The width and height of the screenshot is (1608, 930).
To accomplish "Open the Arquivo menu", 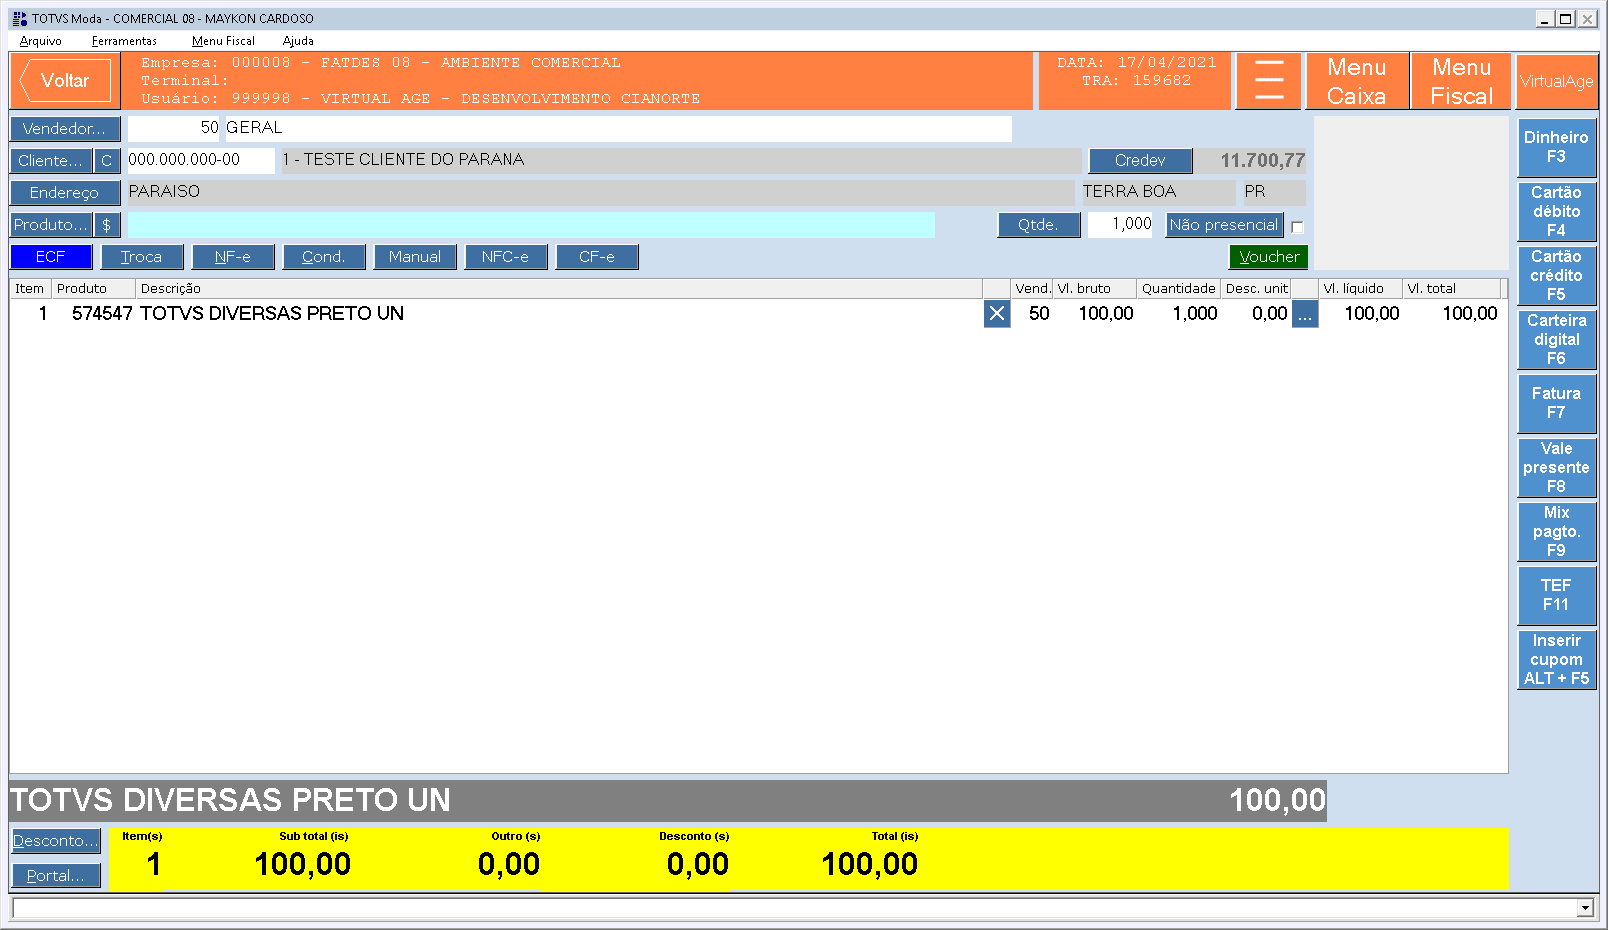I will point(41,41).
